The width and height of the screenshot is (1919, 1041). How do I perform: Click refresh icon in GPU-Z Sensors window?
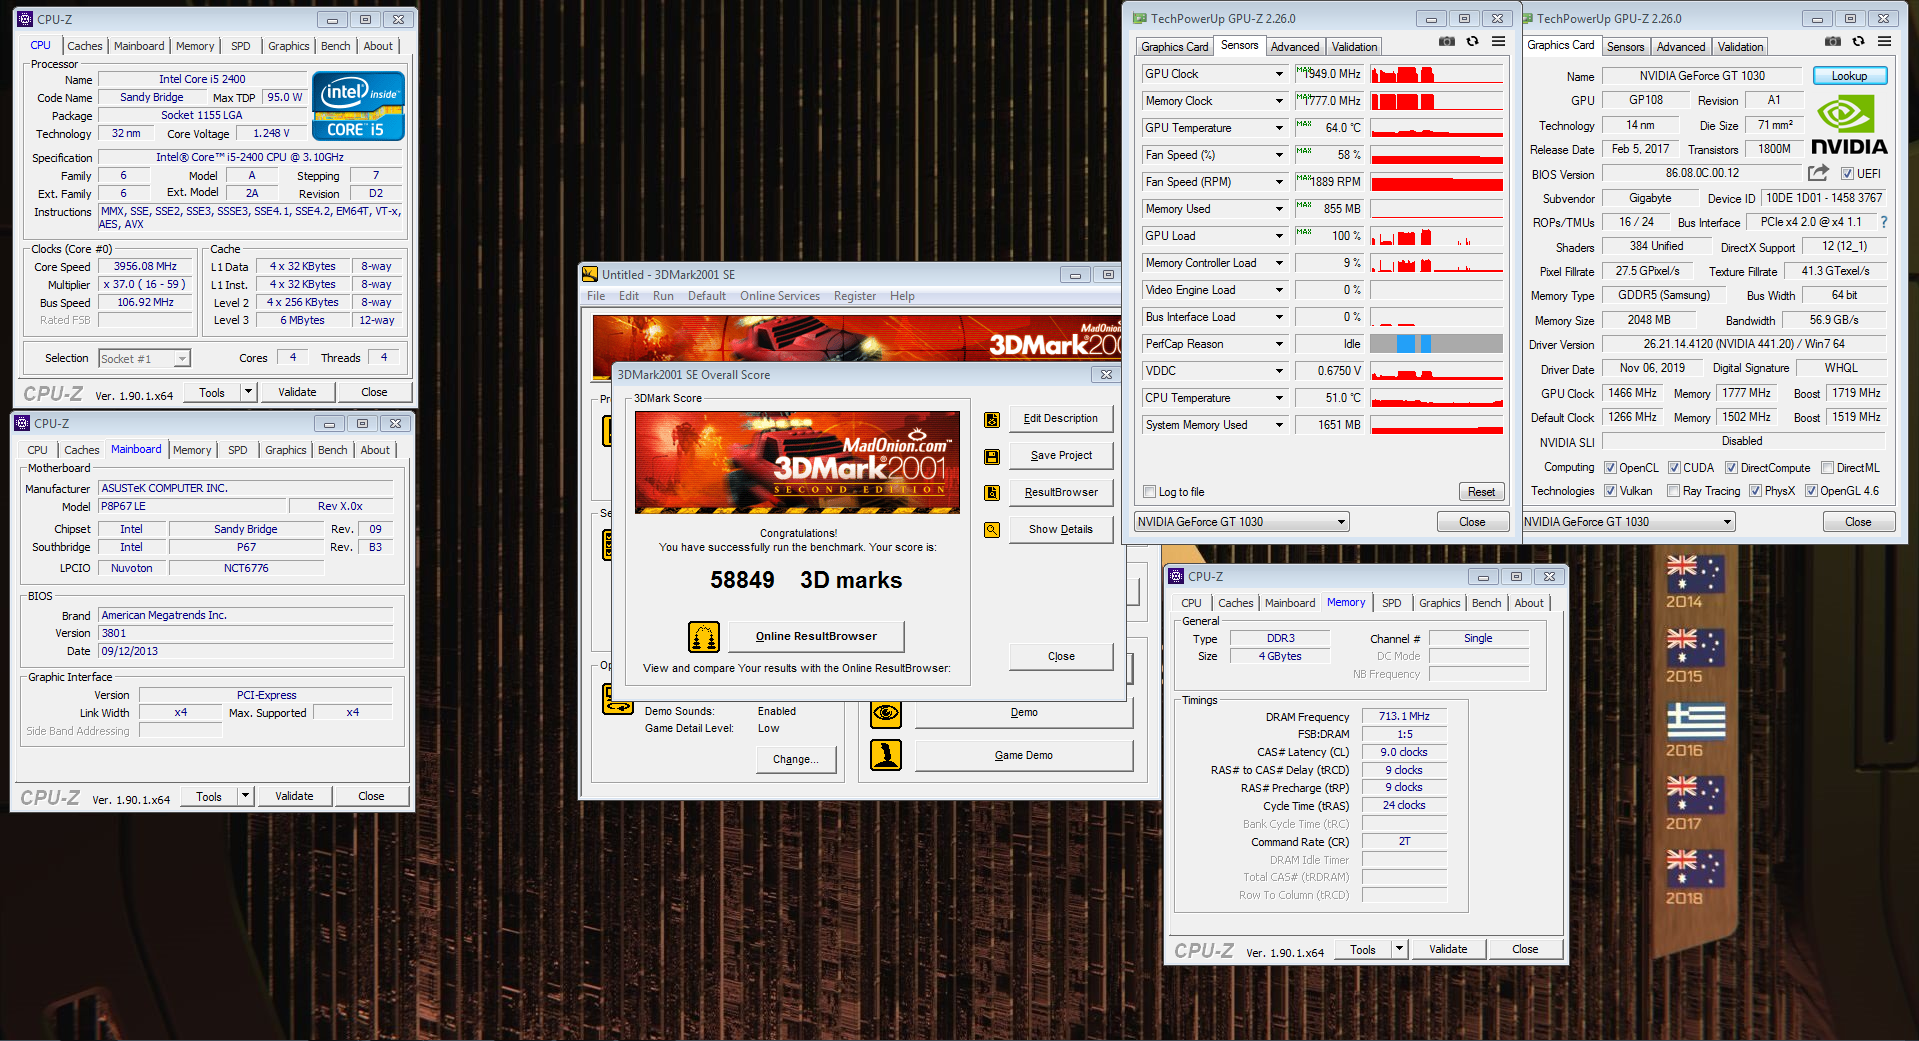(x=1472, y=41)
